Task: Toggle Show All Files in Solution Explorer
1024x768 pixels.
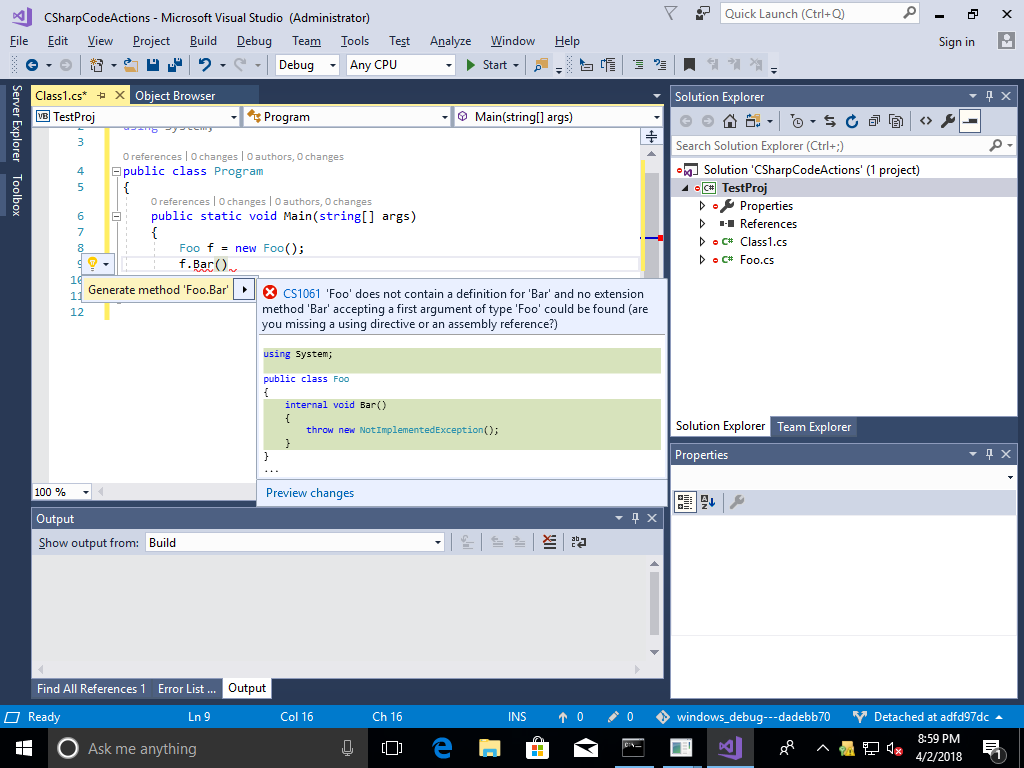Action: [x=897, y=121]
